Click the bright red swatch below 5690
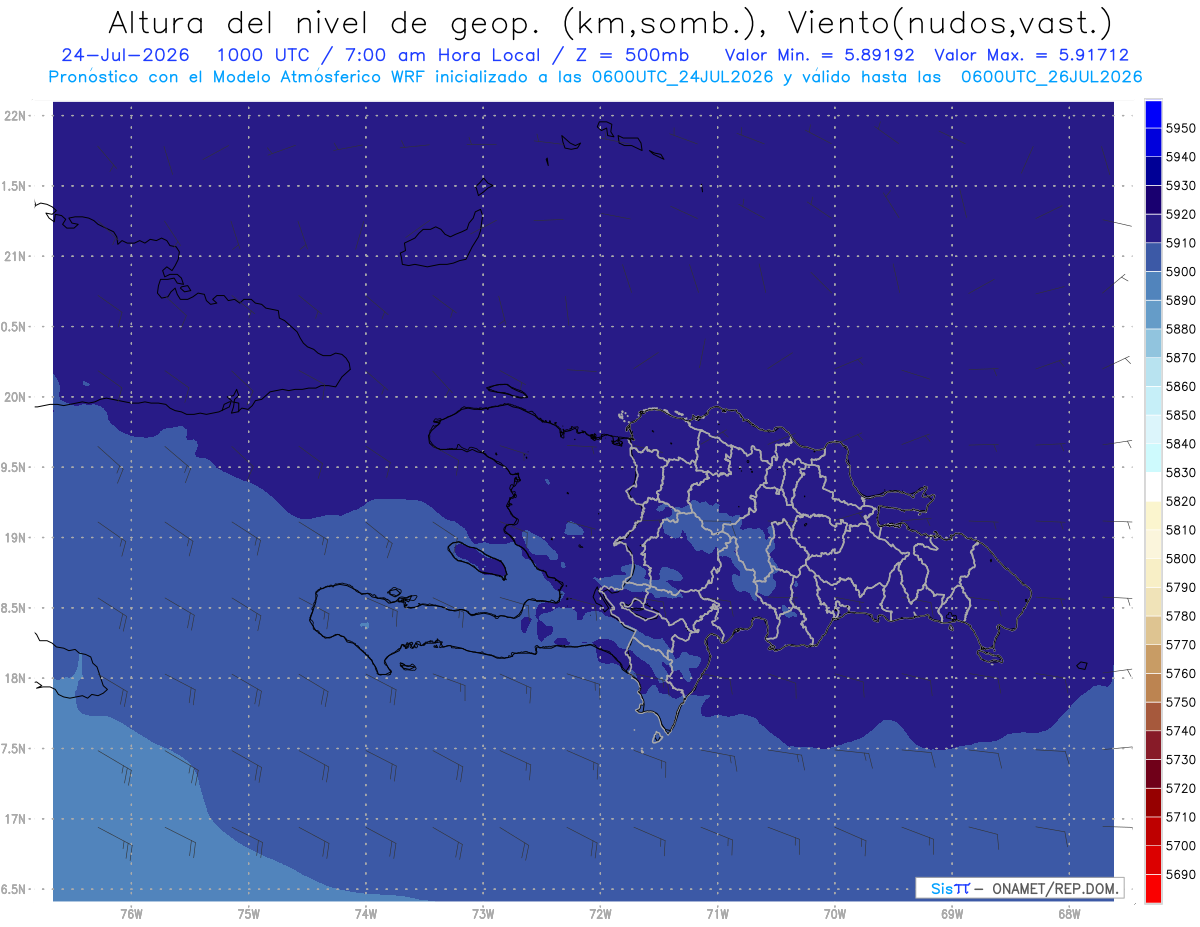The width and height of the screenshot is (1200, 927). [x=1152, y=888]
